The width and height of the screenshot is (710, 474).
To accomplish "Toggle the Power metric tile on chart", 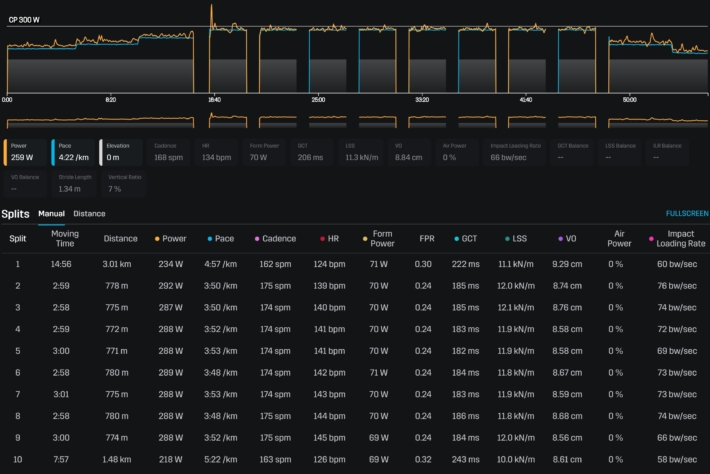I will click(24, 151).
